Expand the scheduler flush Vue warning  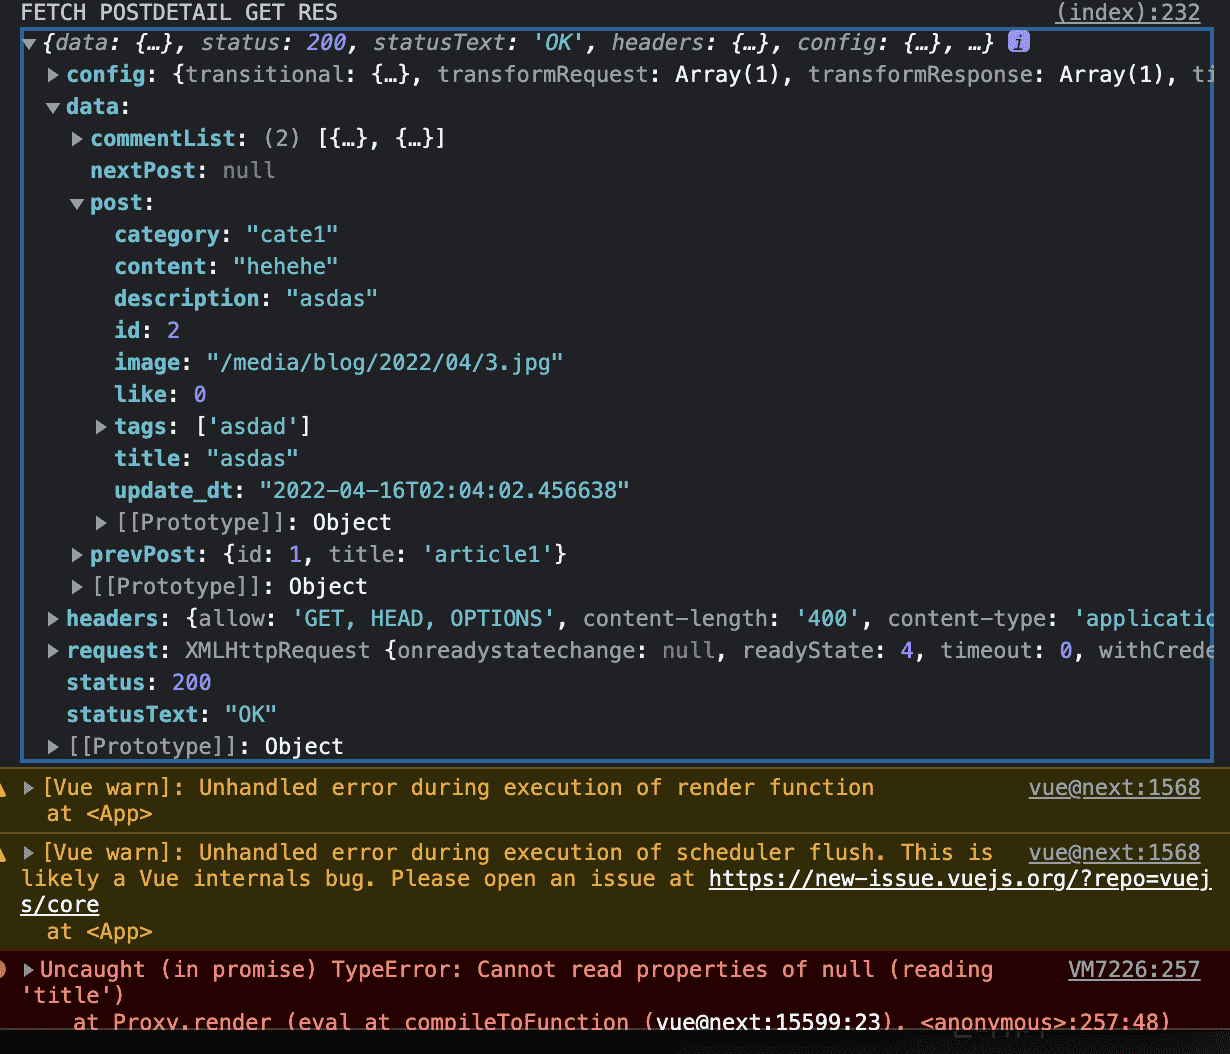click(x=29, y=853)
